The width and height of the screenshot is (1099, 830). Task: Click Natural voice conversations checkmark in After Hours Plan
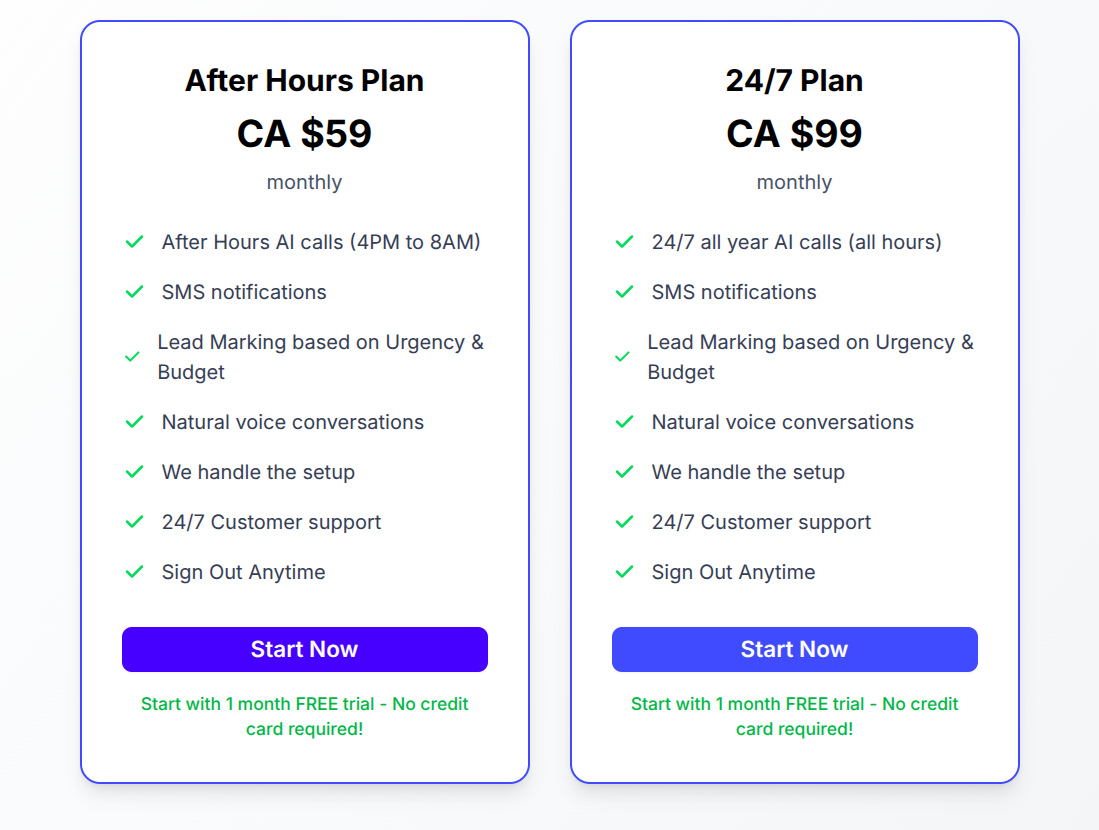(x=134, y=422)
